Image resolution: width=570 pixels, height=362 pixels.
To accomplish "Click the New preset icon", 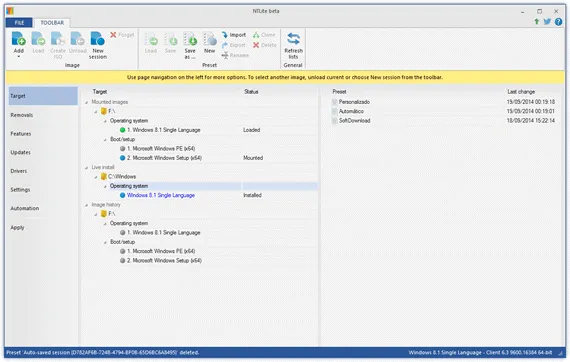I will (x=209, y=39).
